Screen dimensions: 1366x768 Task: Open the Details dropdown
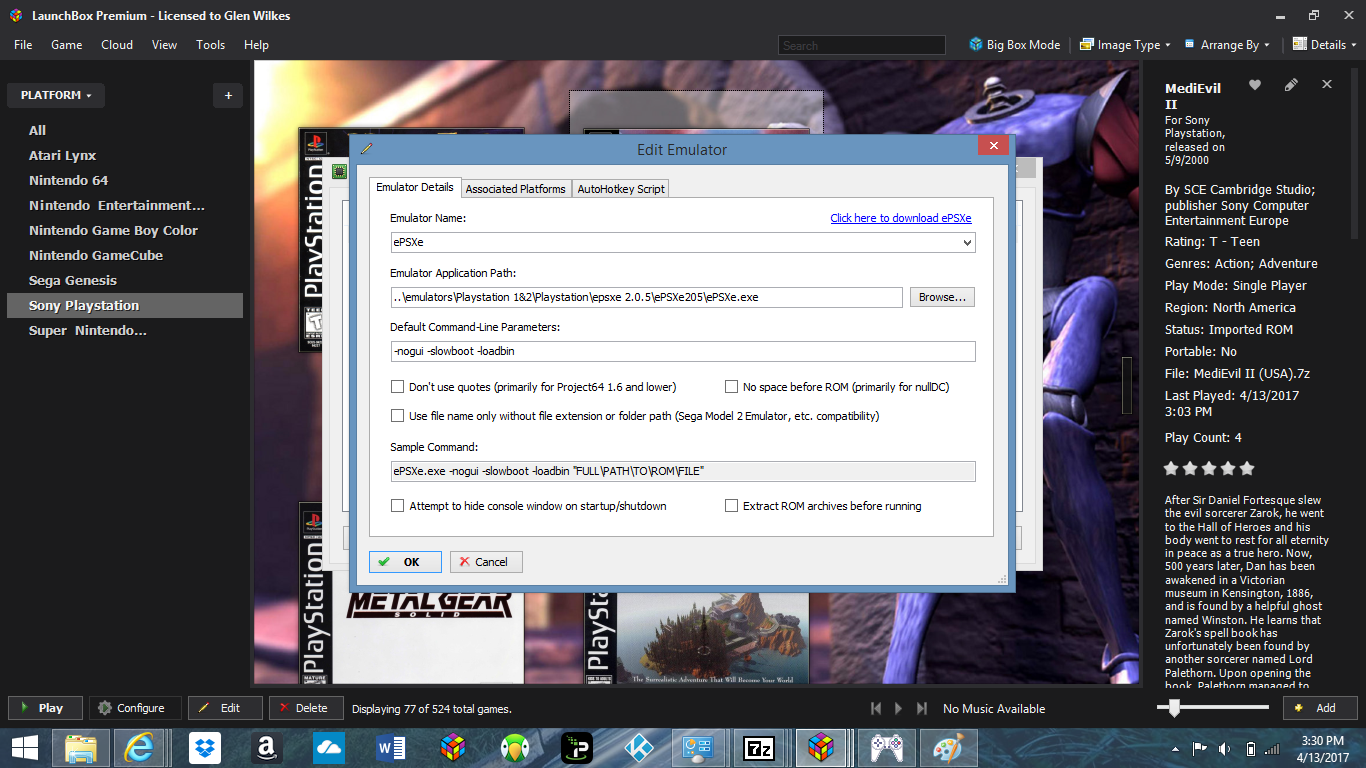[x=1326, y=45]
